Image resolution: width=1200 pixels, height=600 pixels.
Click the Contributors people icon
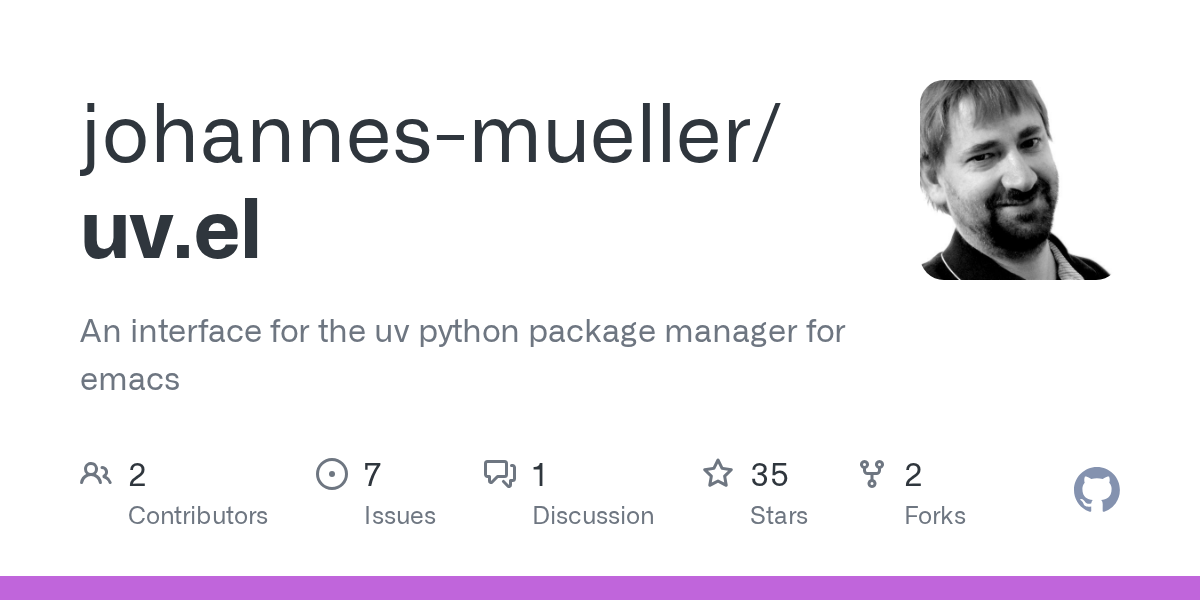(x=96, y=474)
